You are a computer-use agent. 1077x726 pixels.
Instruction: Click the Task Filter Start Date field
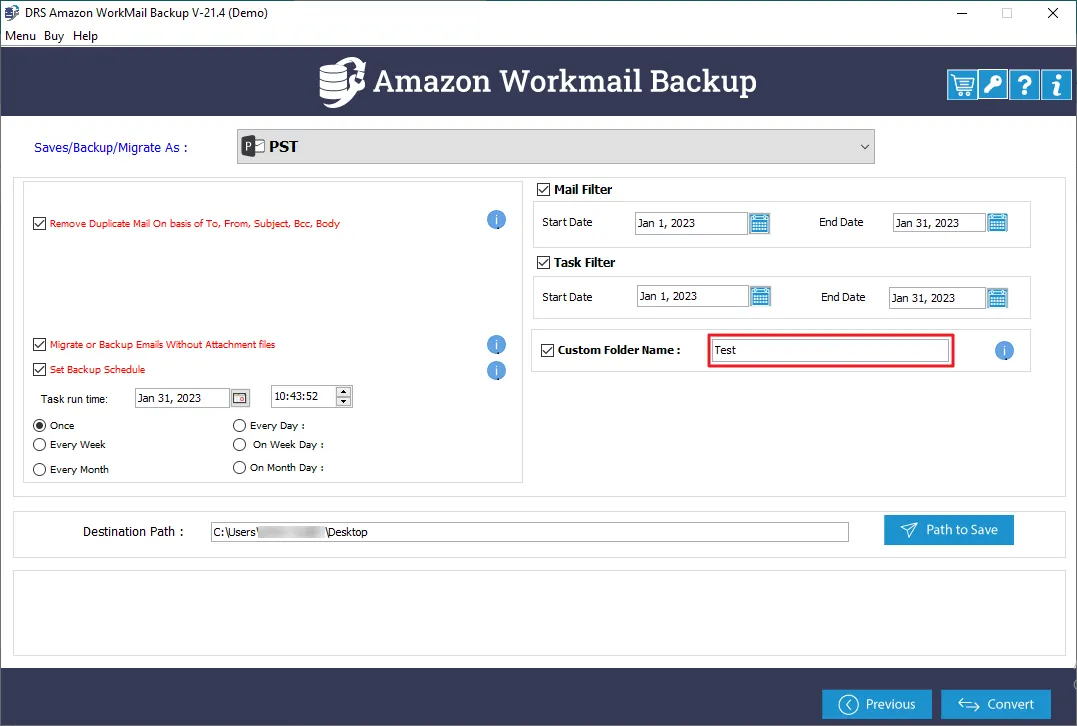coord(692,296)
